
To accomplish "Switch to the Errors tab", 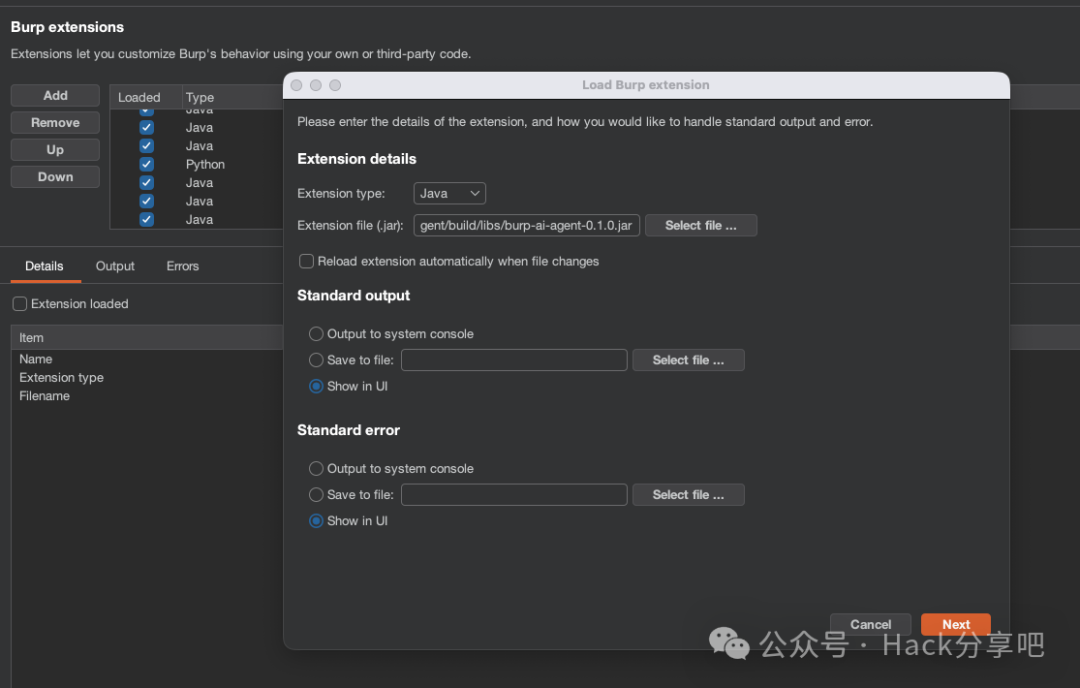I will tap(182, 266).
